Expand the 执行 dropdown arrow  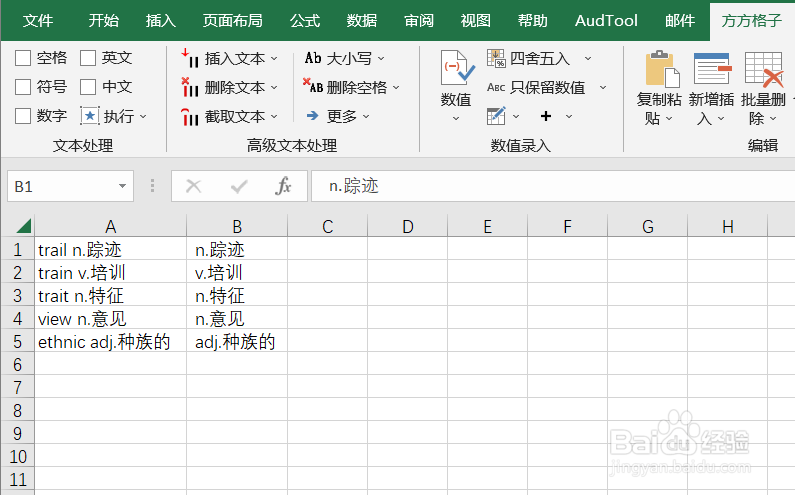(x=143, y=117)
